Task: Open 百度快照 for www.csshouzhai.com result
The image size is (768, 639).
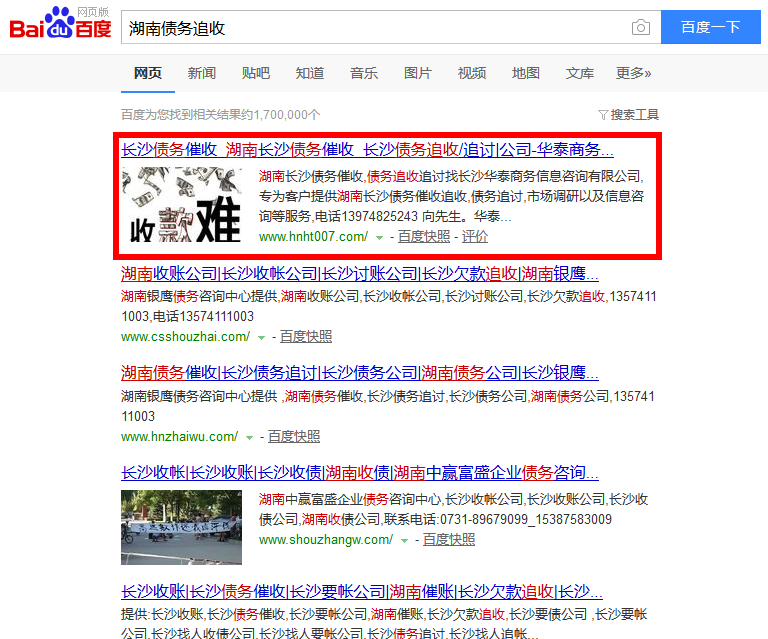Action: point(306,337)
